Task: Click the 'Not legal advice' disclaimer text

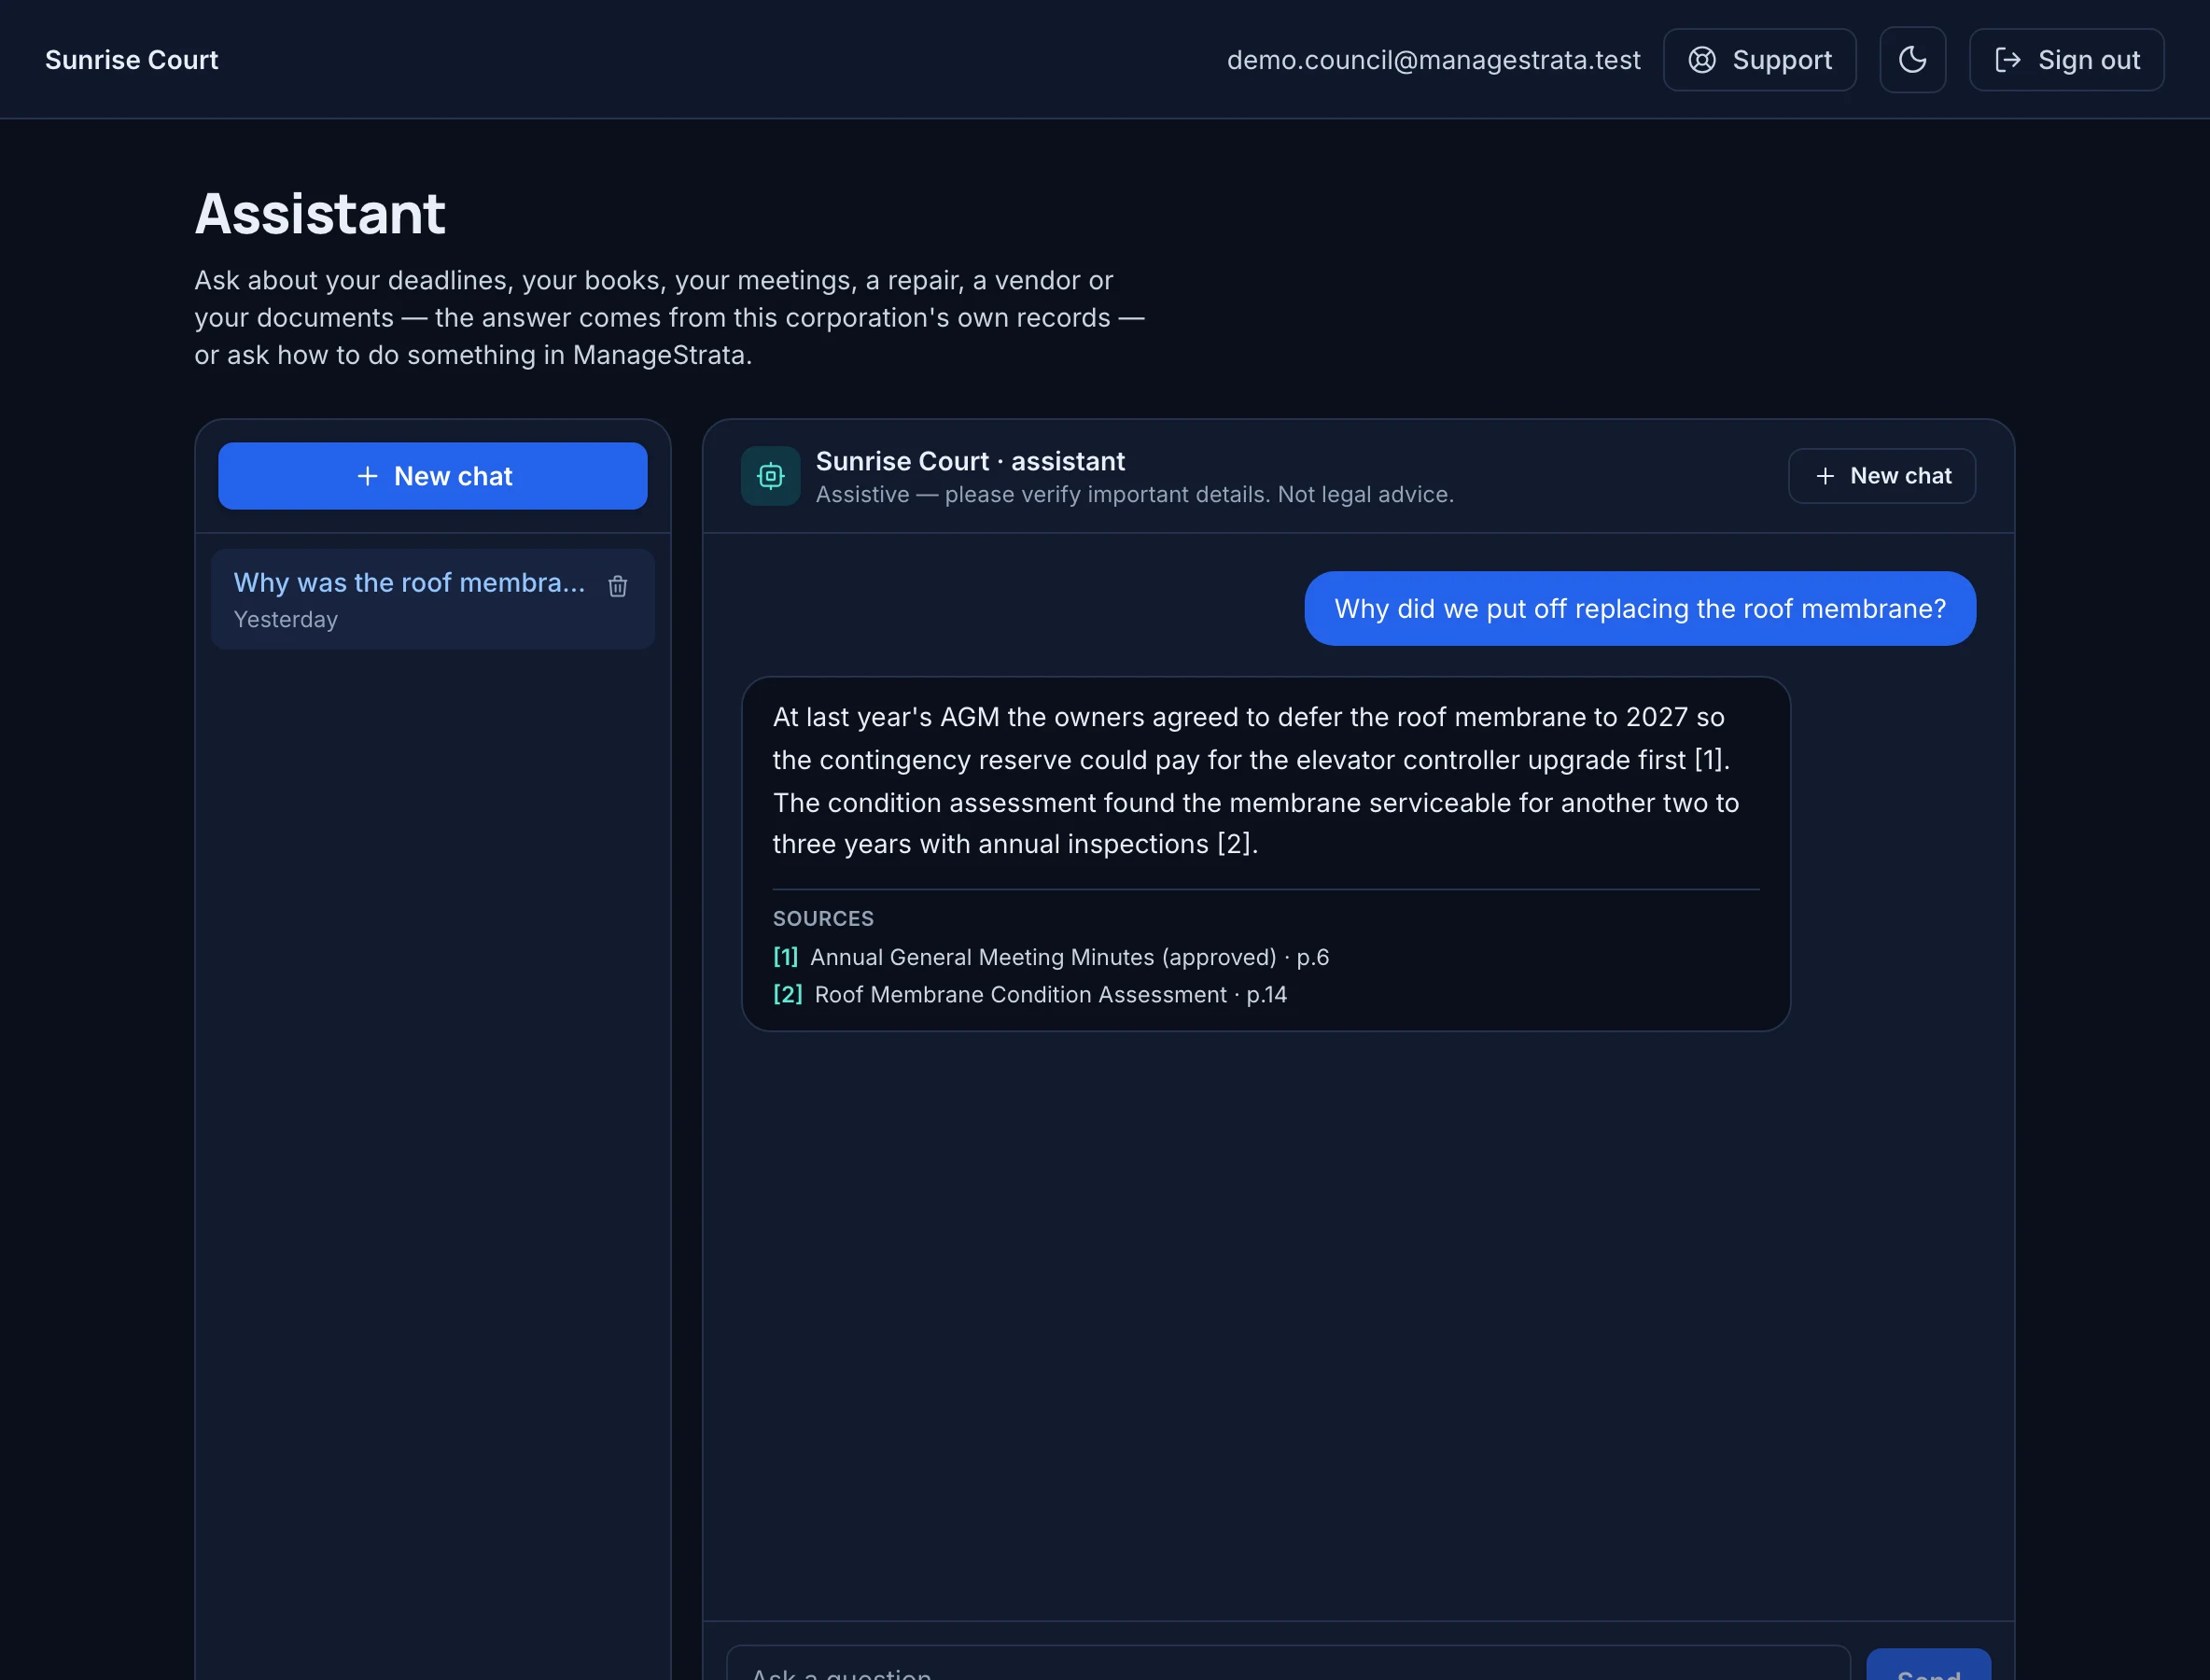Action: pos(1365,494)
